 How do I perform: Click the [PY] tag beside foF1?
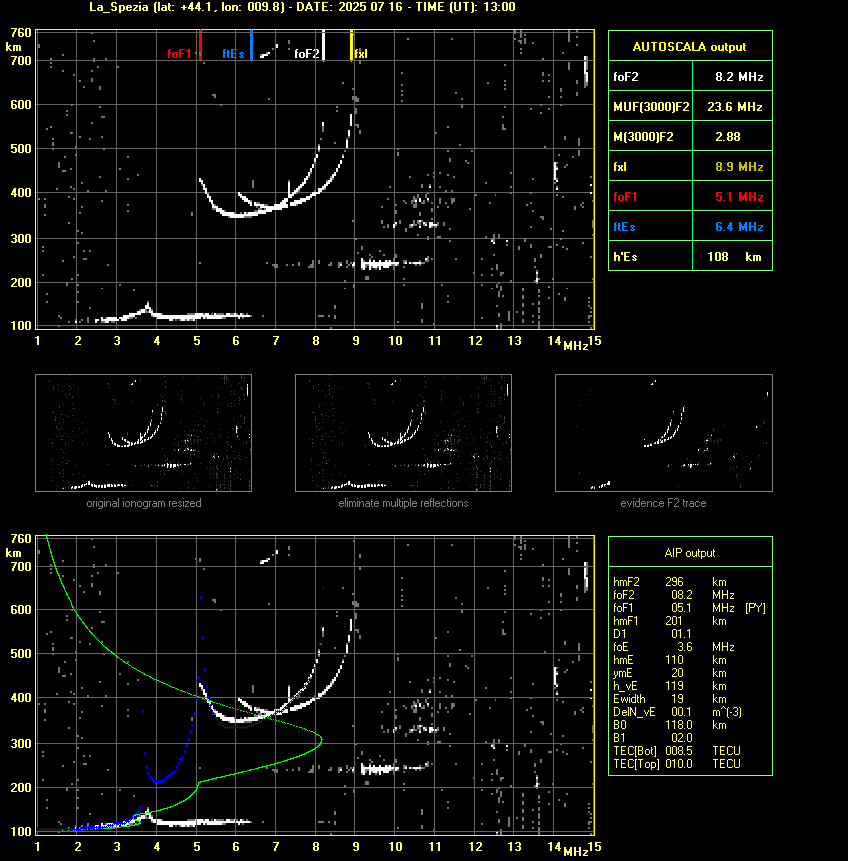755,608
